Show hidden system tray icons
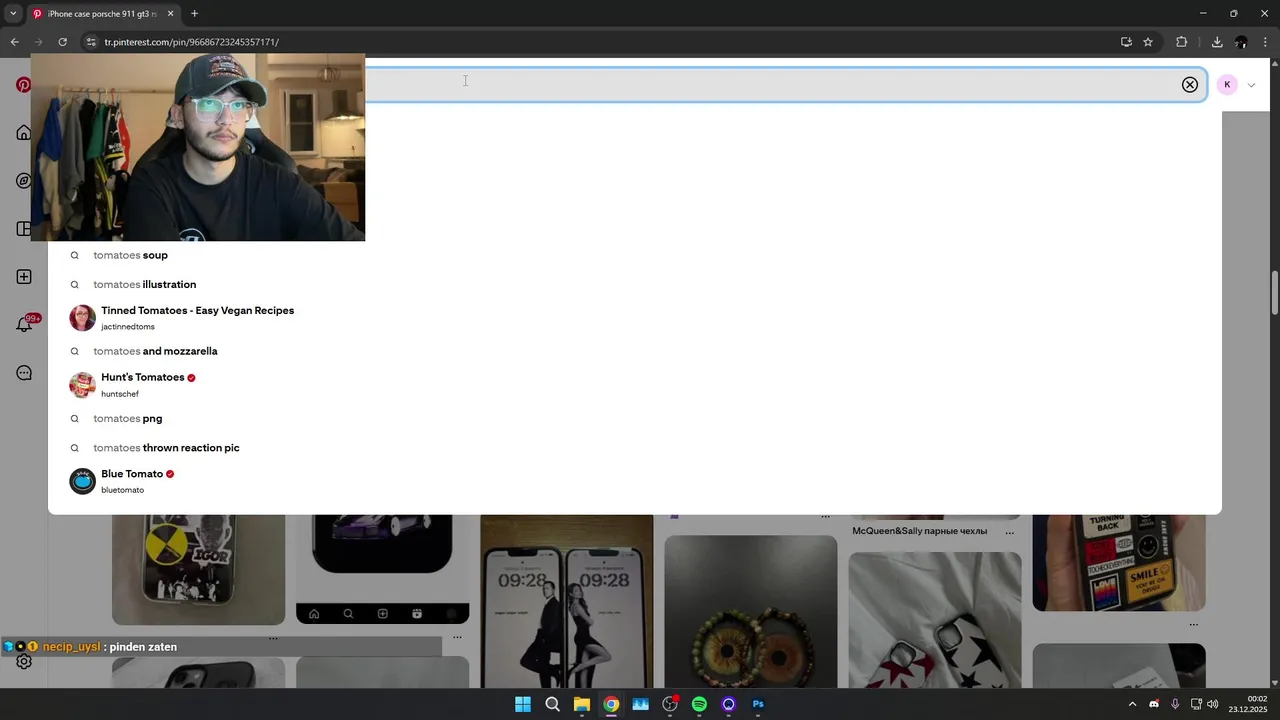1280x720 pixels. [x=1132, y=704]
